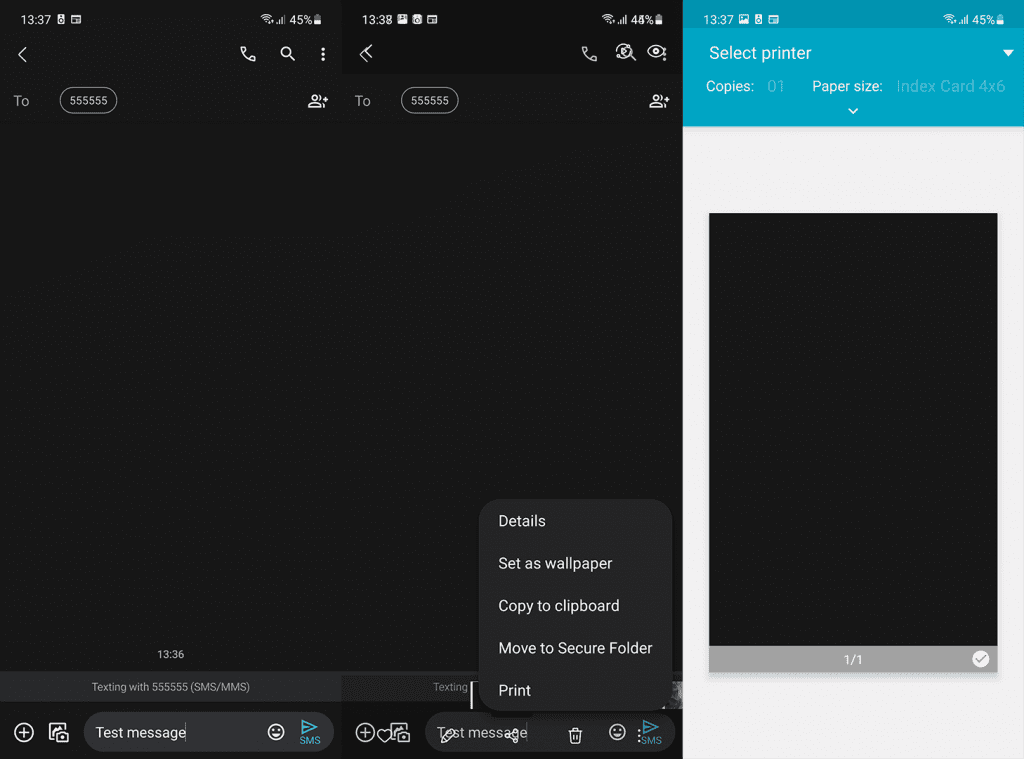Go back with the back arrow
This screenshot has height=759, width=1024.
coord(22,54)
